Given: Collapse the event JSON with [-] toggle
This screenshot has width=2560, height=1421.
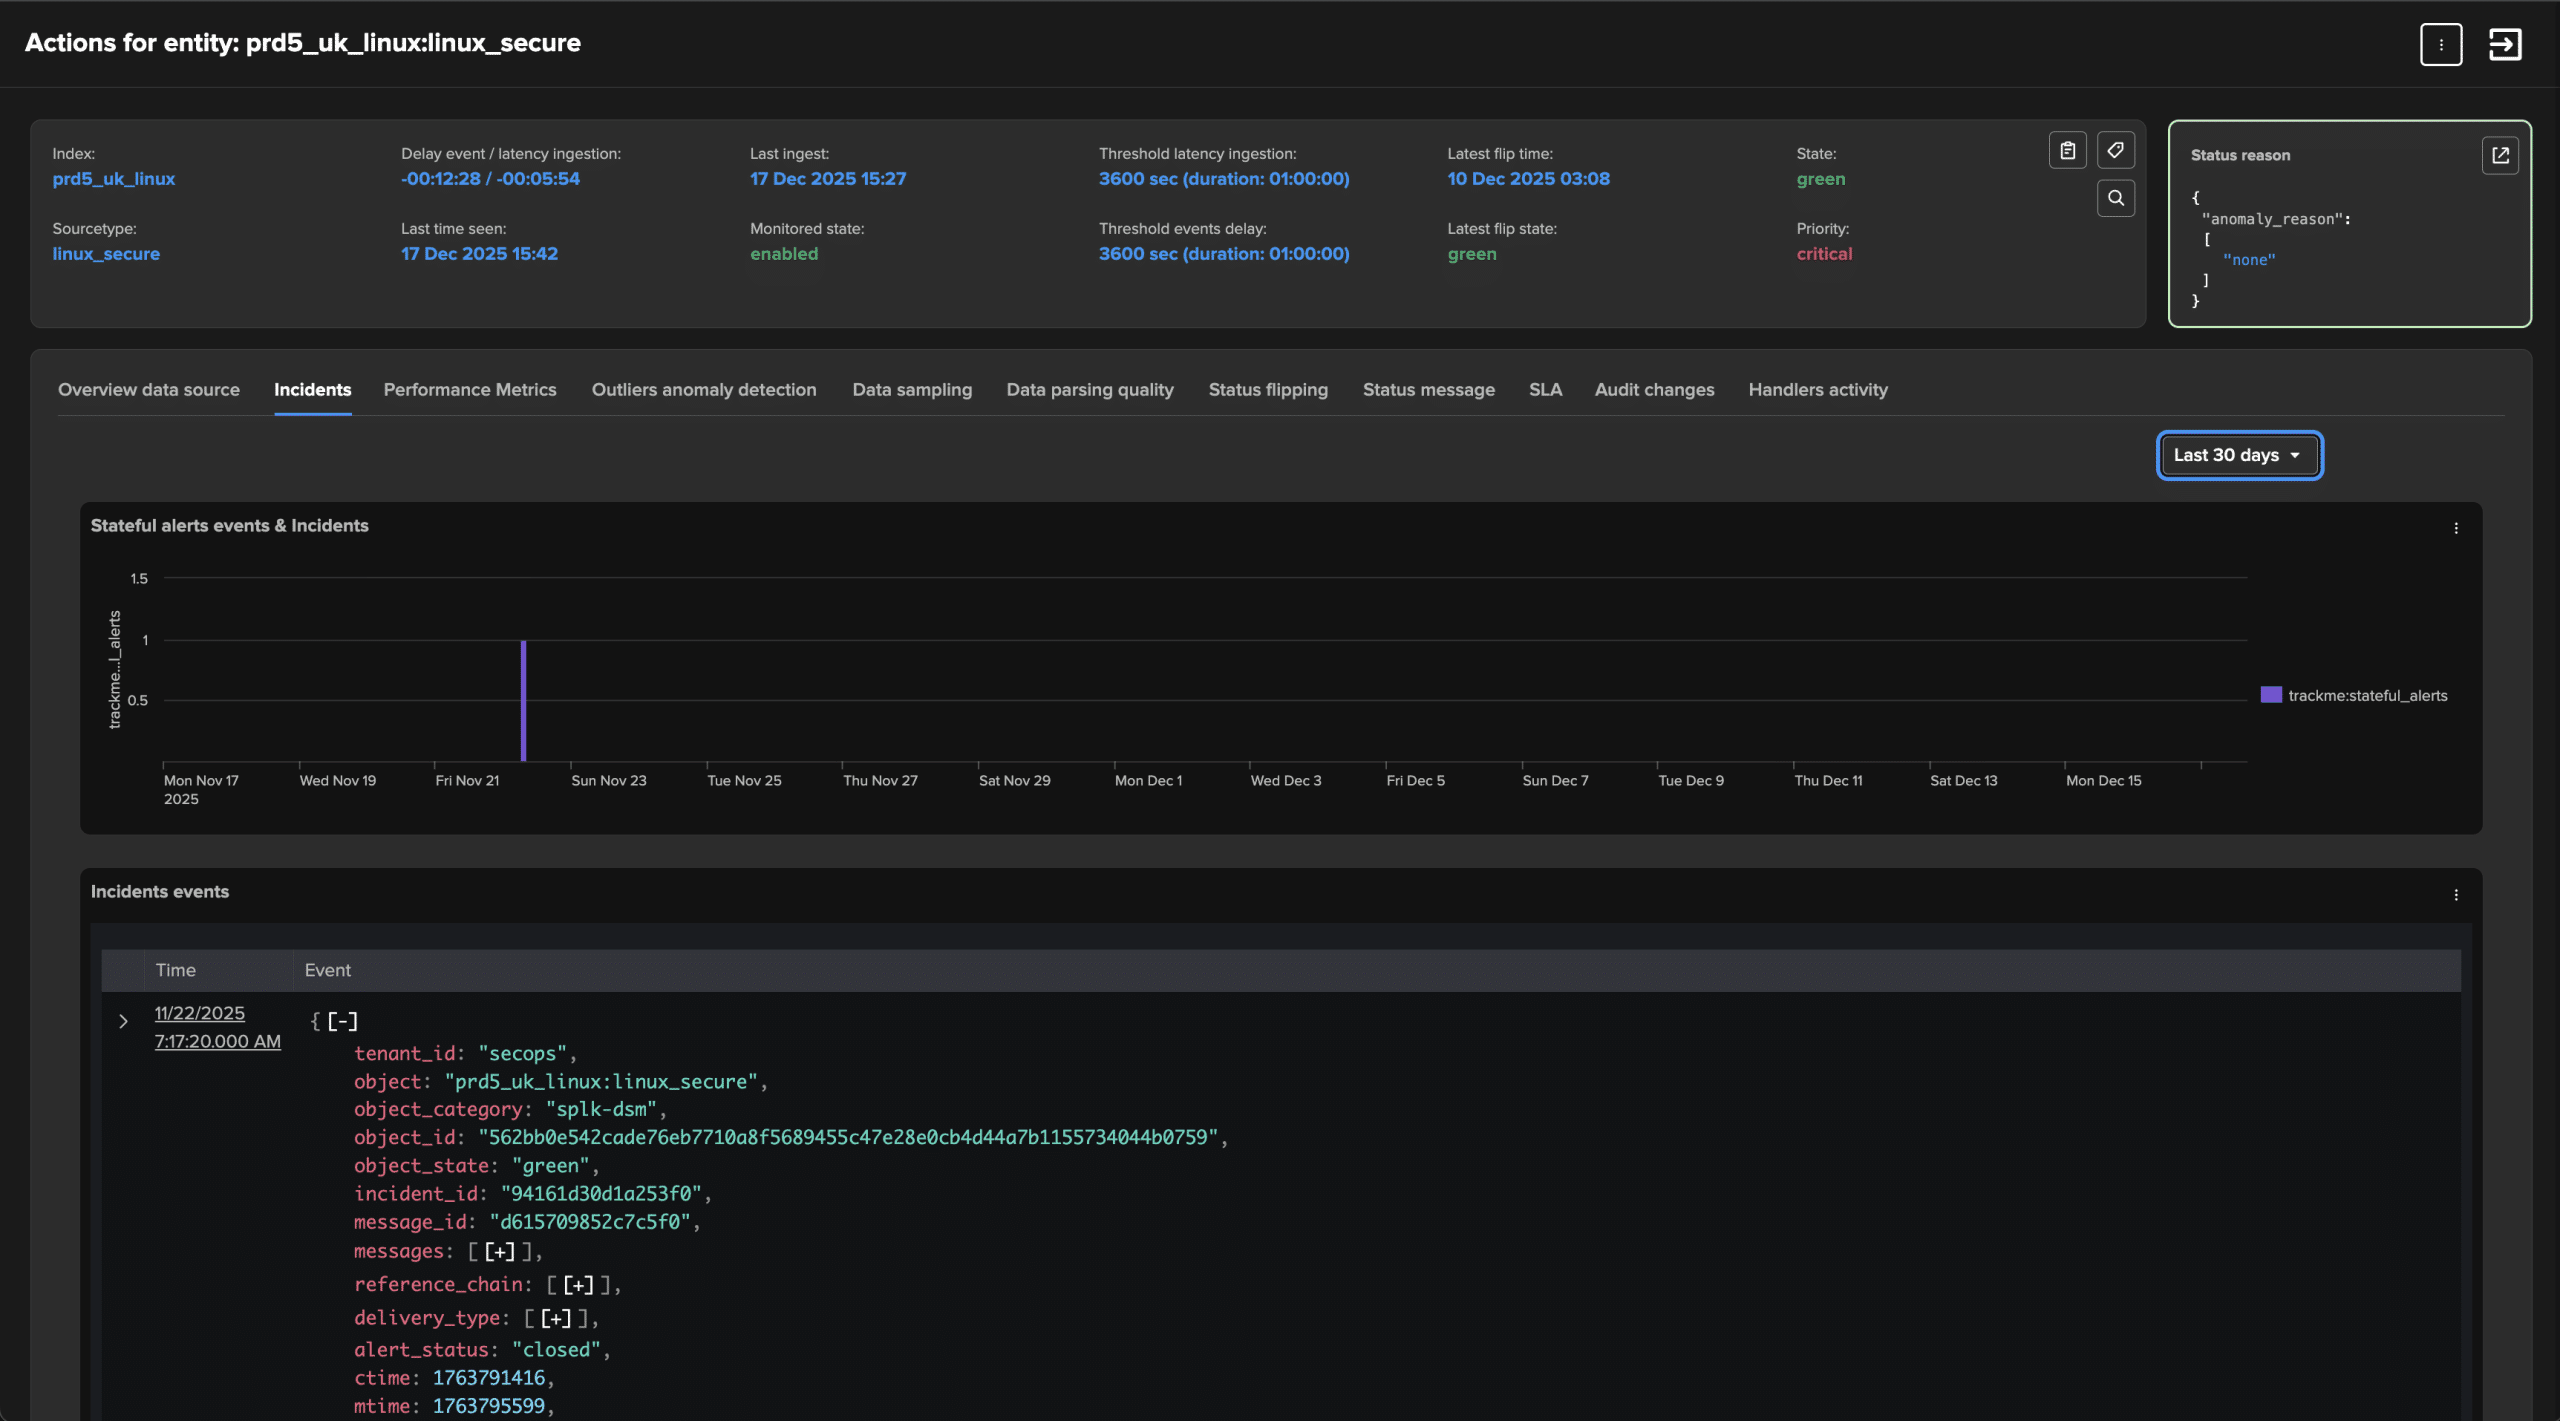Looking at the screenshot, I should coord(342,1021).
